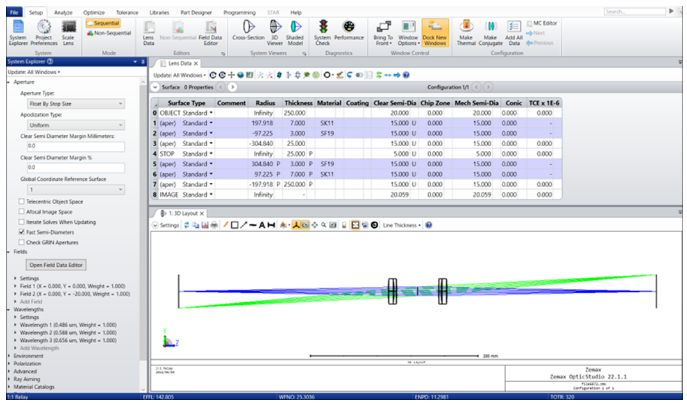Open the File menu

pyautogui.click(x=14, y=12)
